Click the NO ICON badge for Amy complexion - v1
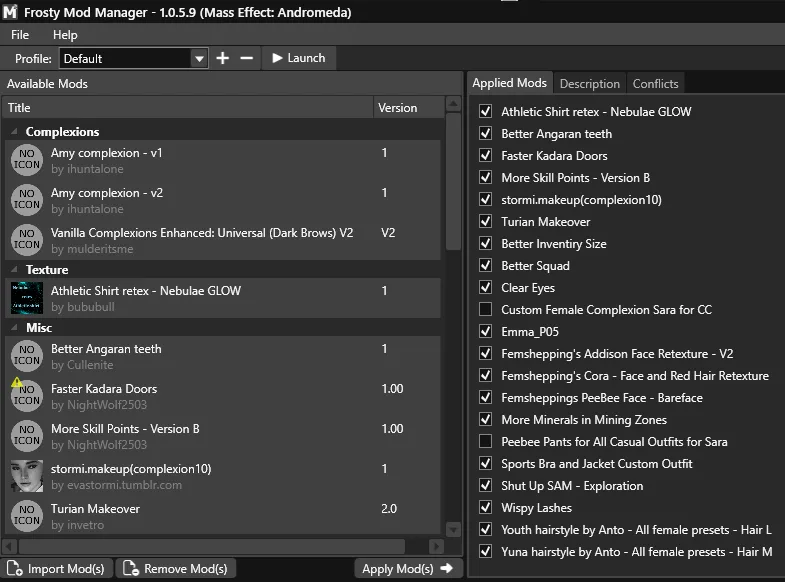 pos(27,160)
